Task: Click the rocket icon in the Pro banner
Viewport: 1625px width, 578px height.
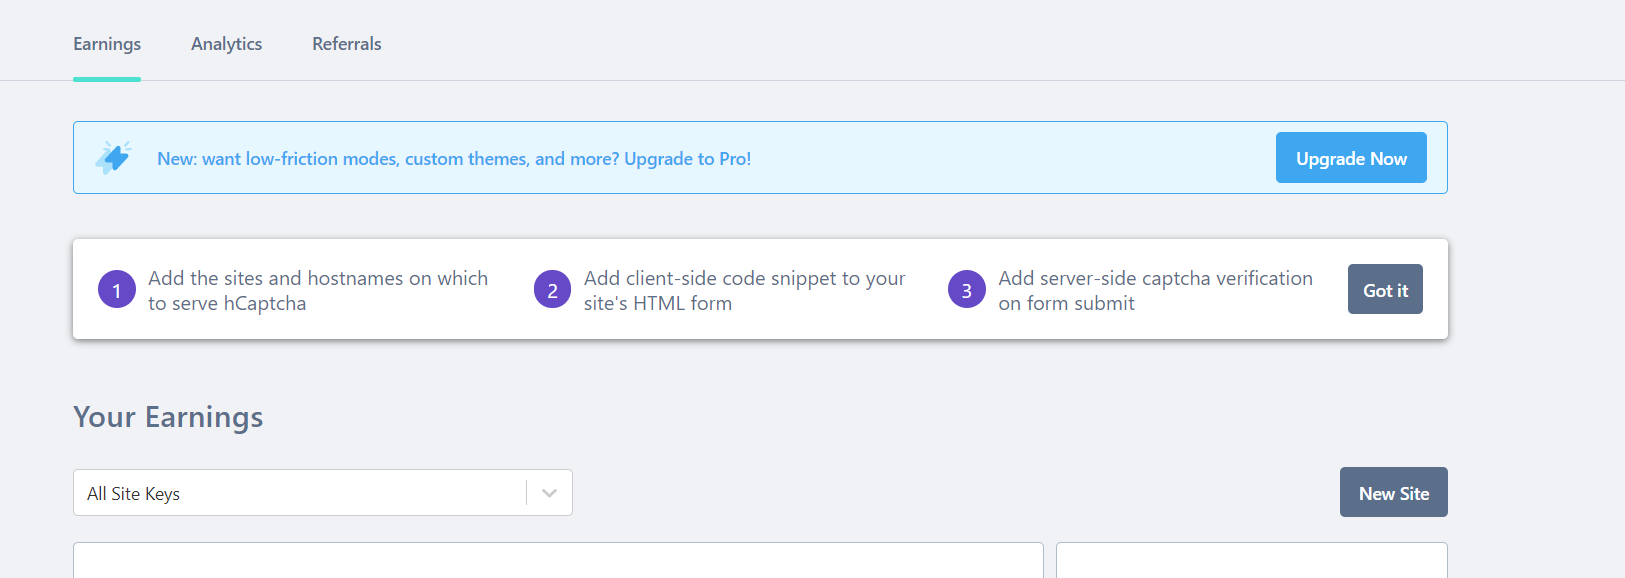Action: click(x=113, y=158)
